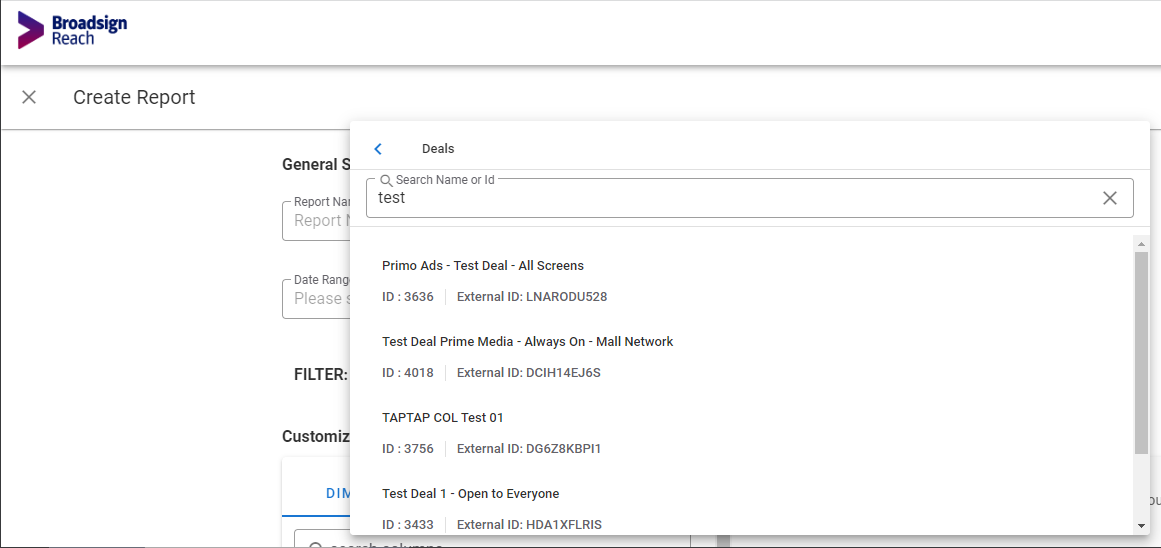
Task: Click the Report Name input field
Action: 316,220
